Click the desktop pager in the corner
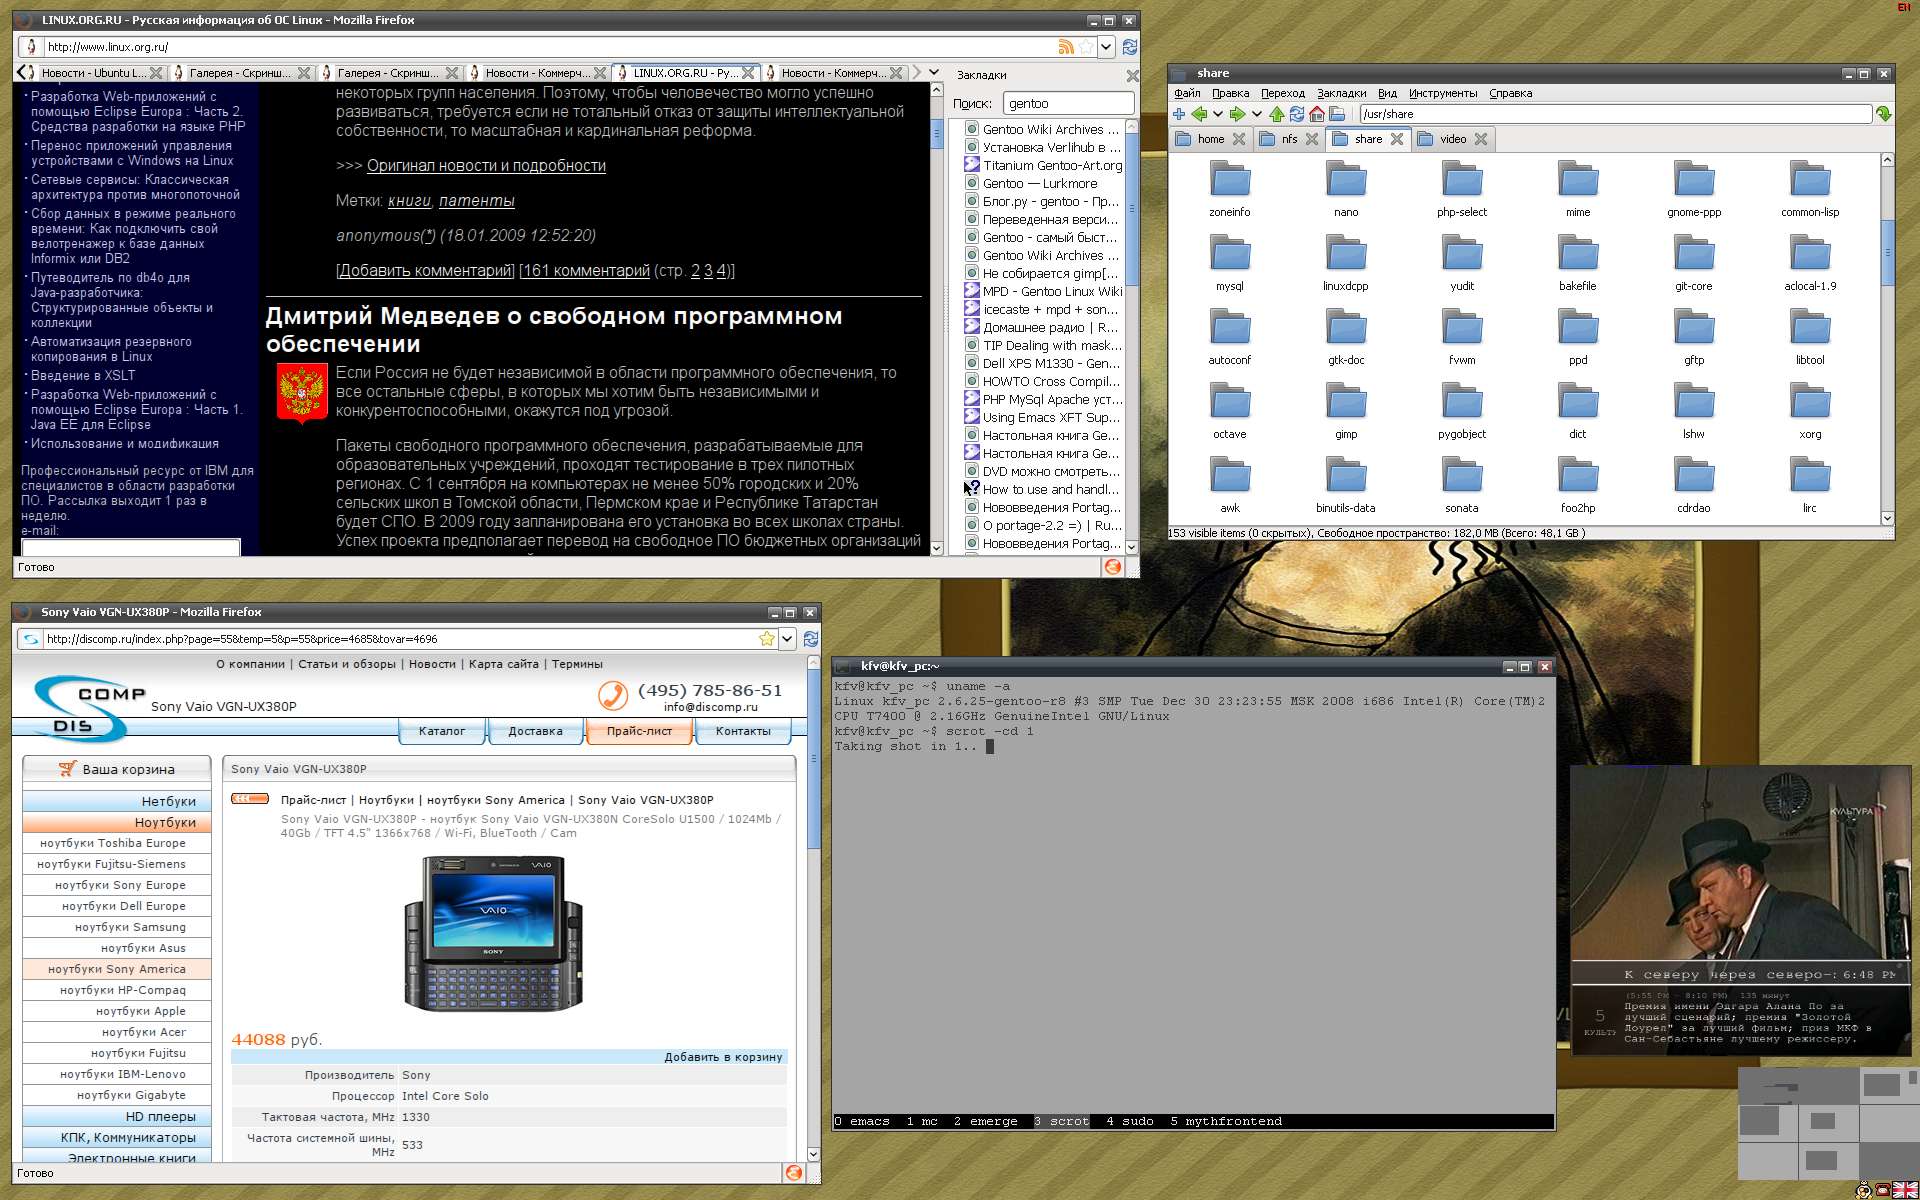Viewport: 1920px width, 1200px height. (1828, 1124)
